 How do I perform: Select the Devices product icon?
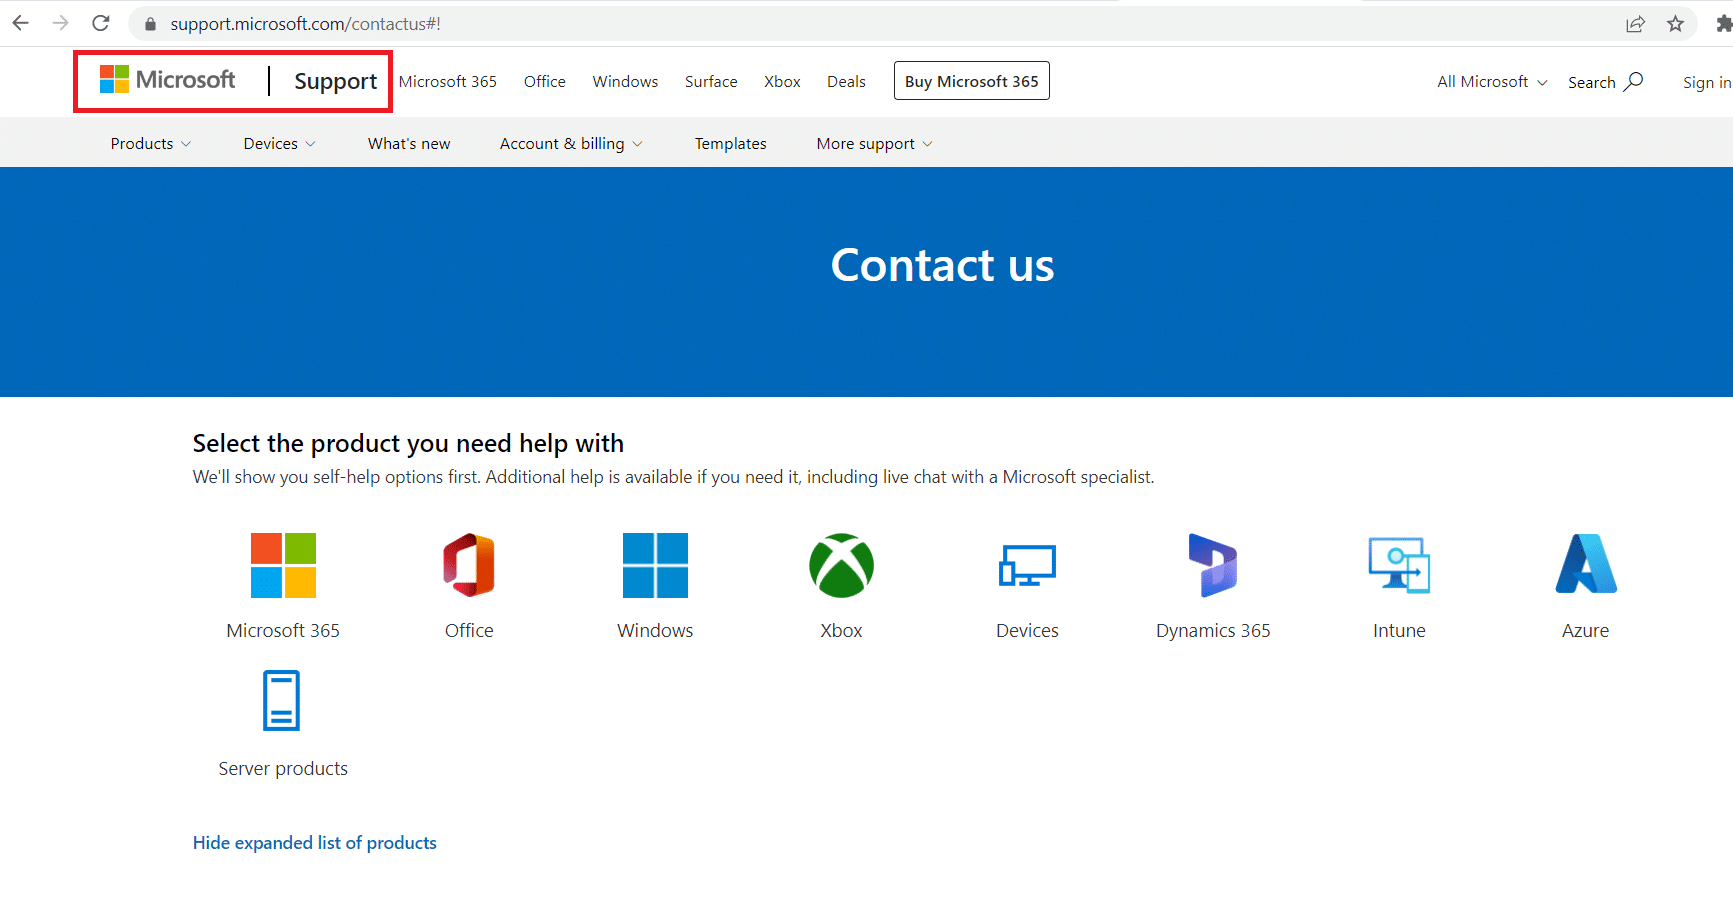coord(1027,565)
